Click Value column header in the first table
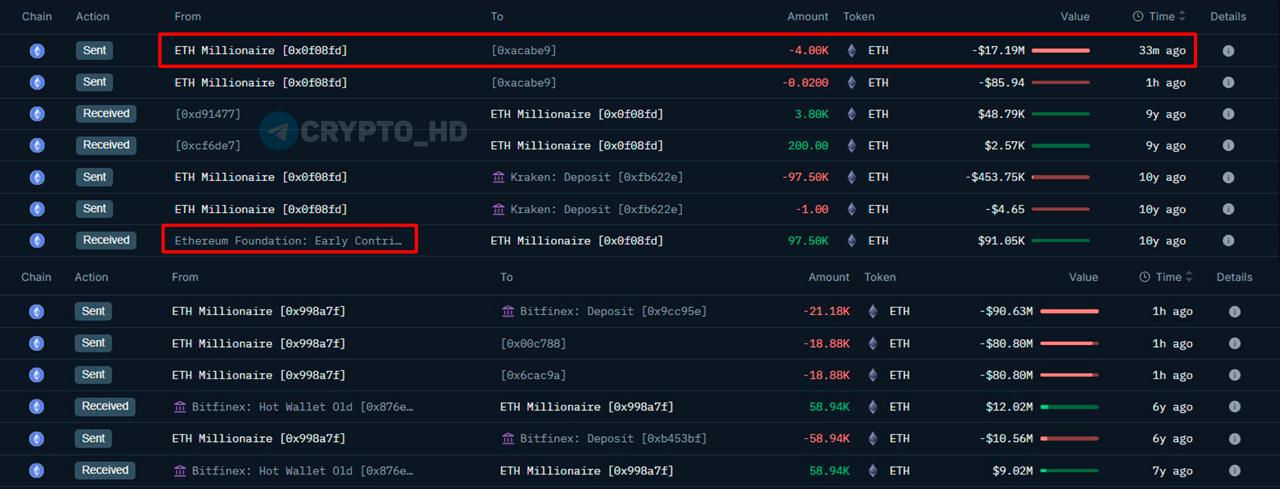The height and width of the screenshot is (489, 1280). point(1075,16)
